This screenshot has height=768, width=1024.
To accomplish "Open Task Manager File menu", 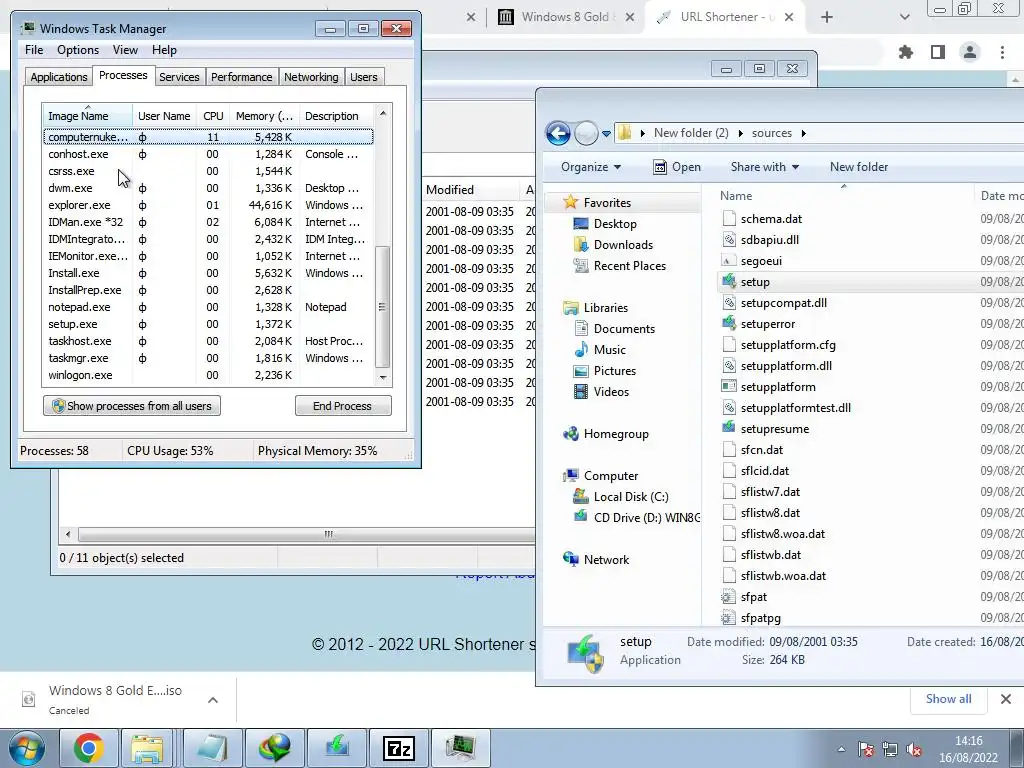I will tap(34, 50).
